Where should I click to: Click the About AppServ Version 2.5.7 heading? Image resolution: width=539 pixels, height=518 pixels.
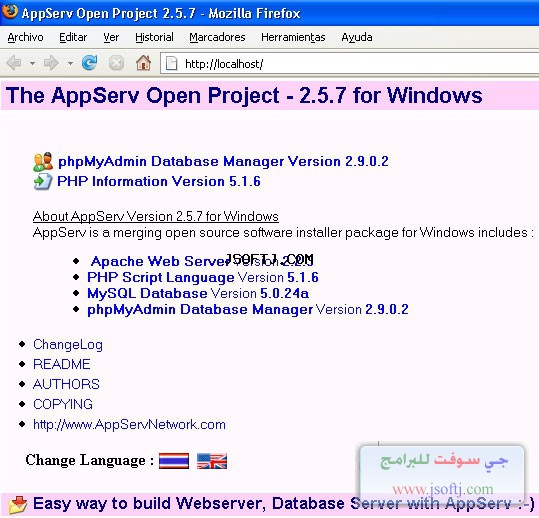(156, 217)
